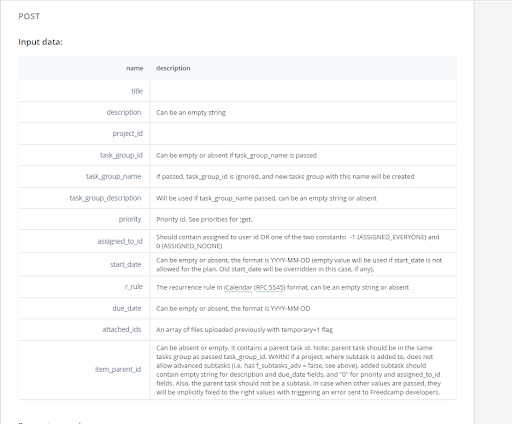The image size is (512, 424).
Task: Select the item_parent_id row label
Action: click(118, 369)
